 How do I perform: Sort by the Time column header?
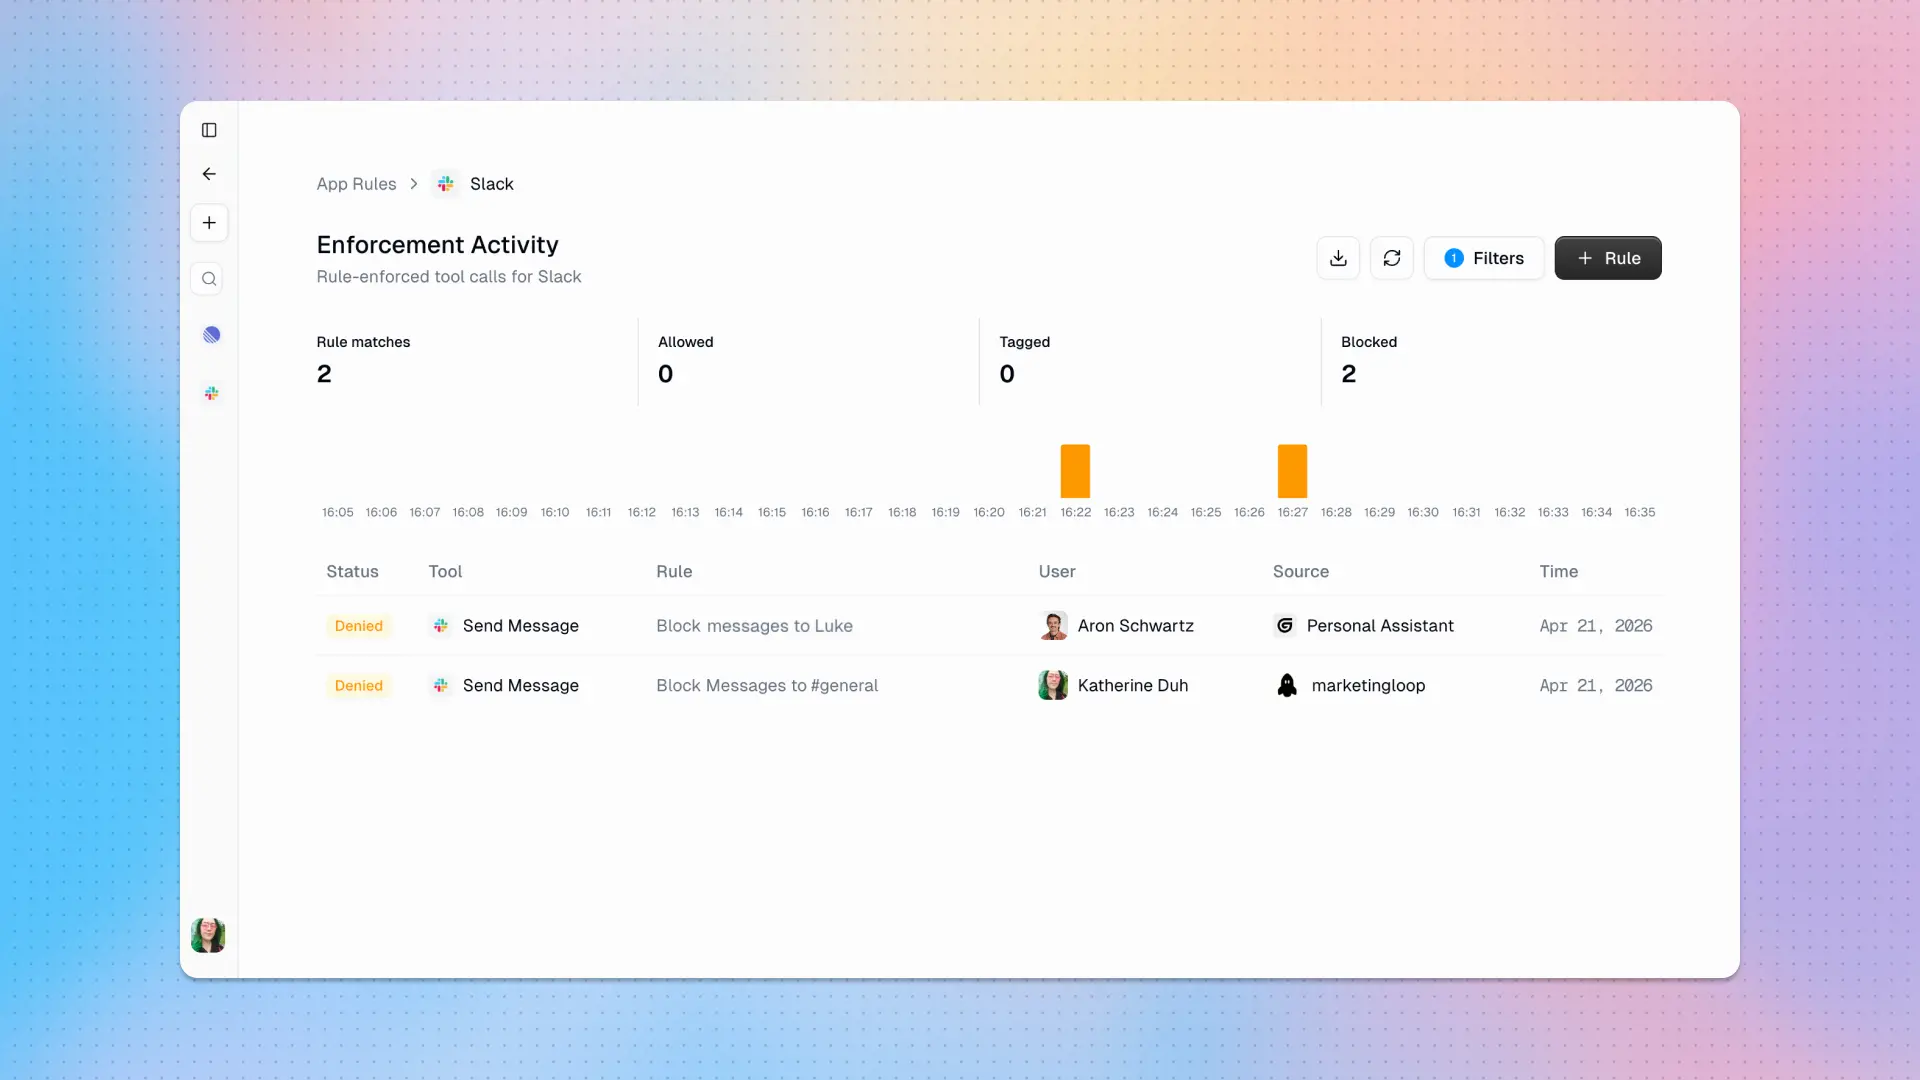click(x=1558, y=572)
